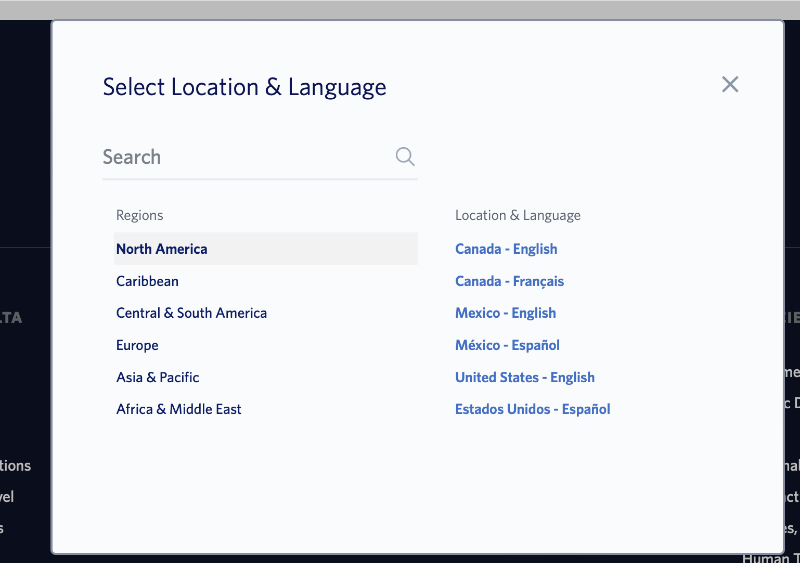Image resolution: width=800 pixels, height=563 pixels.
Task: Choose Mexico - English option
Action: click(506, 313)
